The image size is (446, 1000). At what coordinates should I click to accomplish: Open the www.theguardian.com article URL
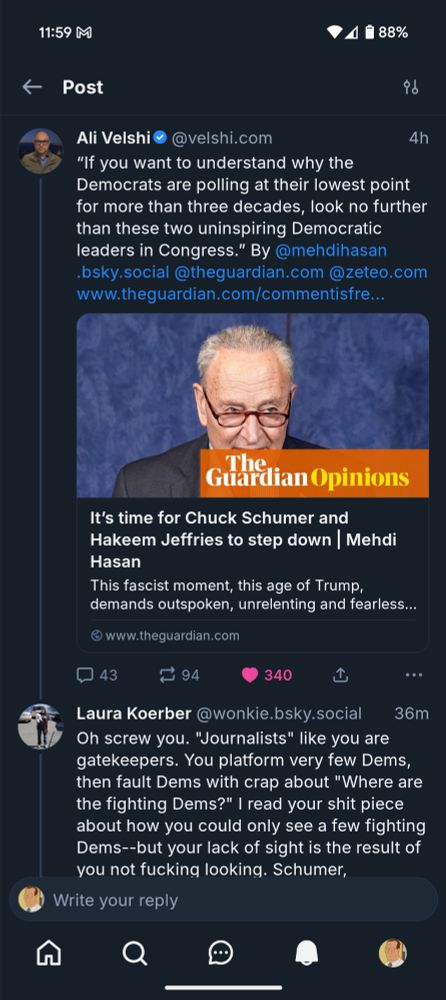[230, 295]
